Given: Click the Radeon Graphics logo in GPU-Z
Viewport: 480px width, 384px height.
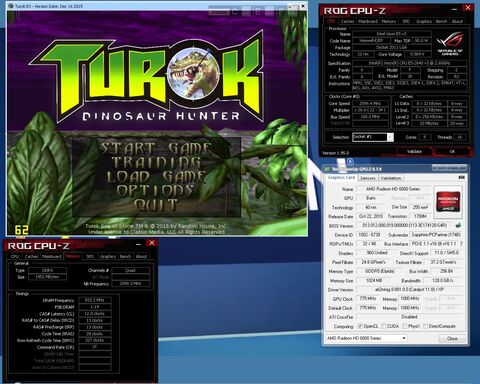Looking at the screenshot, I should 448,201.
